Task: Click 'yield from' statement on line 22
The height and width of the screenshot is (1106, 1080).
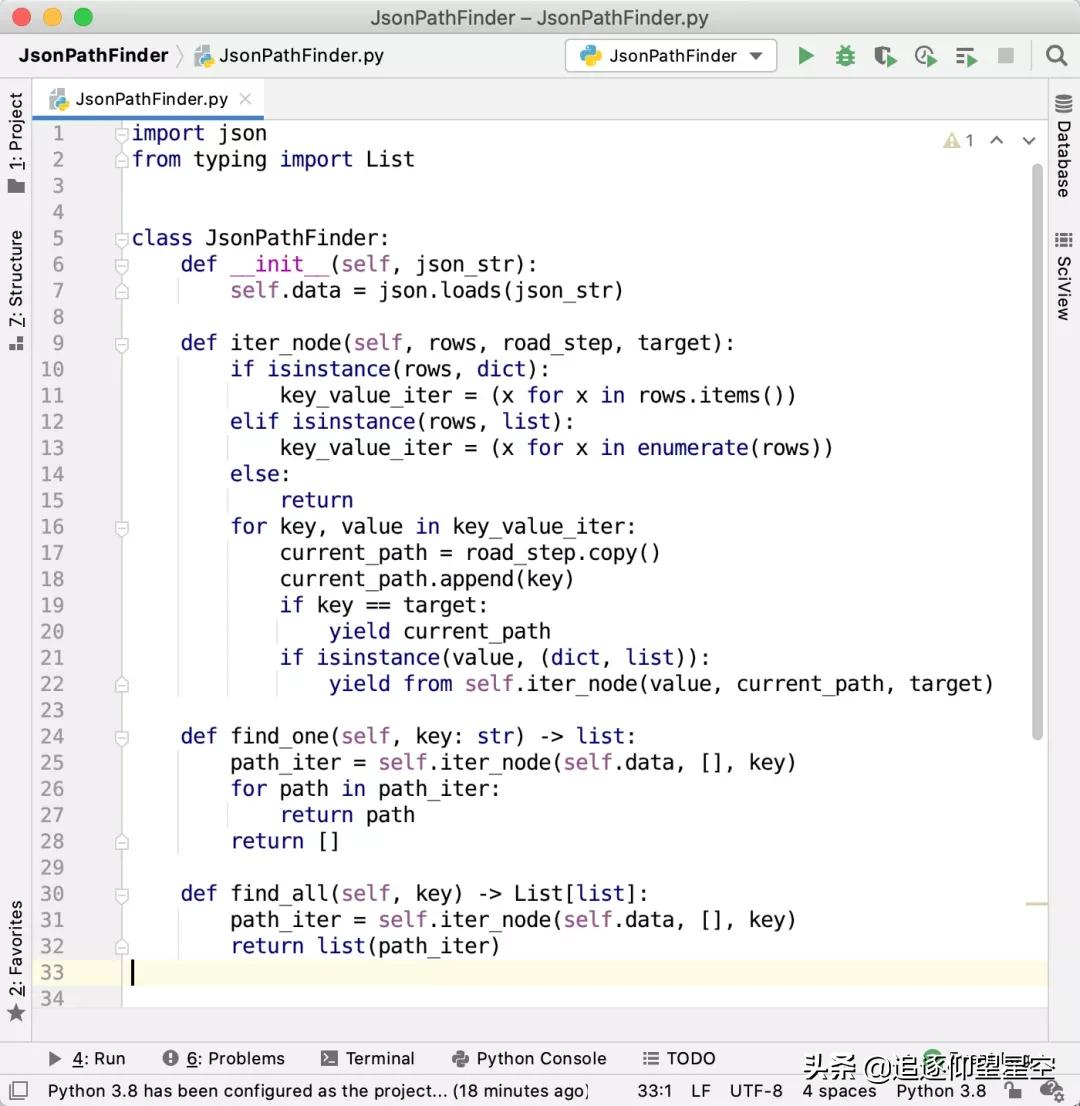Action: coord(390,684)
